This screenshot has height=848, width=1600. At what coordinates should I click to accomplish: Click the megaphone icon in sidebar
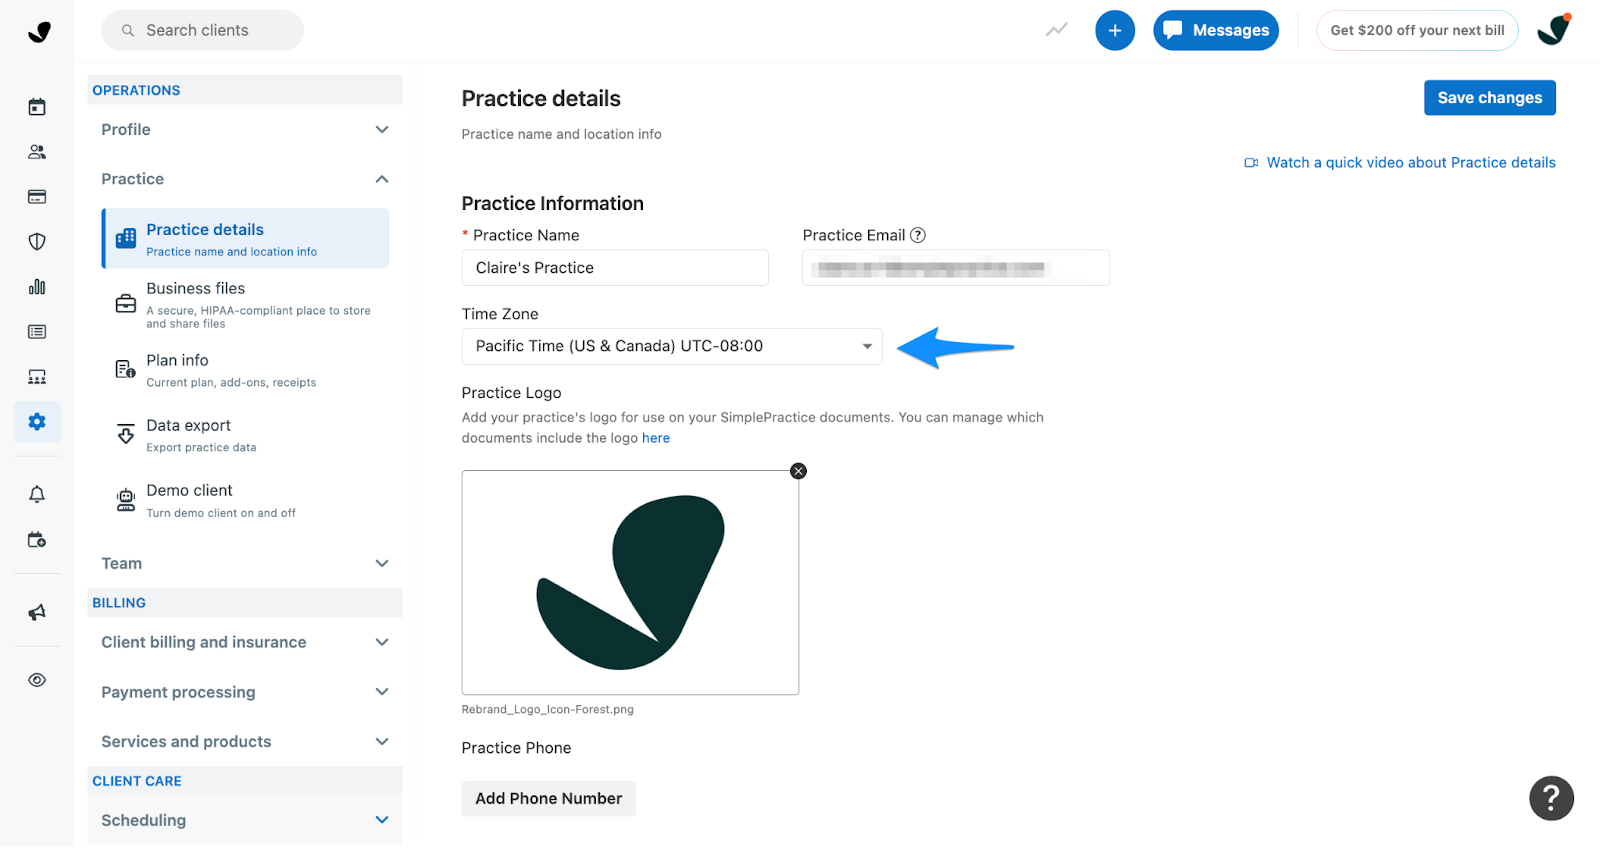tap(37, 612)
